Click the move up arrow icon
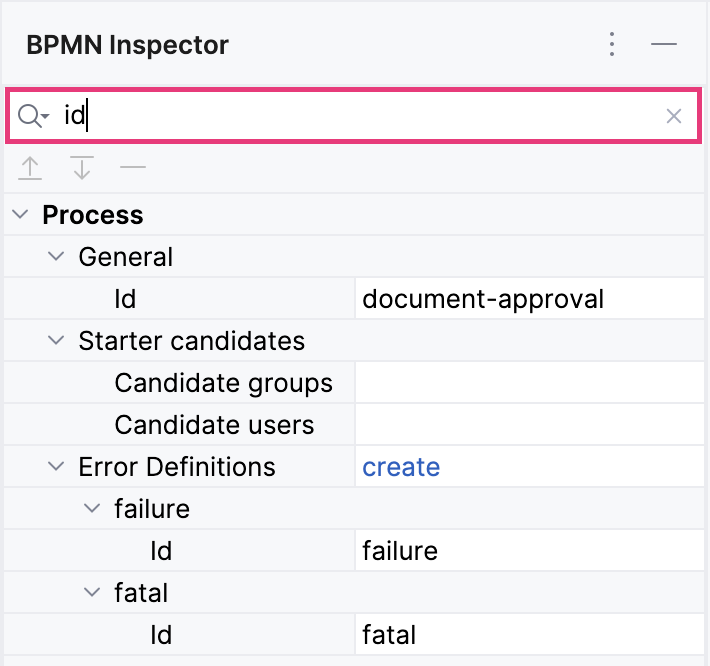Viewport: 710px width, 666px height. [x=31, y=168]
